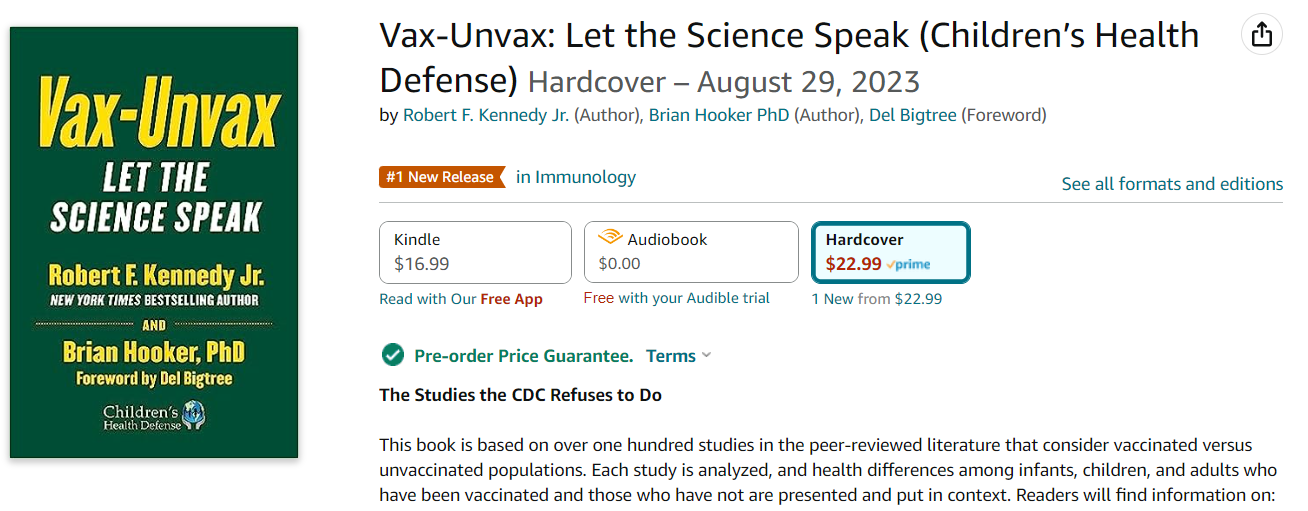Click the Audible audiobook icon
The image size is (1308, 511).
click(609, 238)
